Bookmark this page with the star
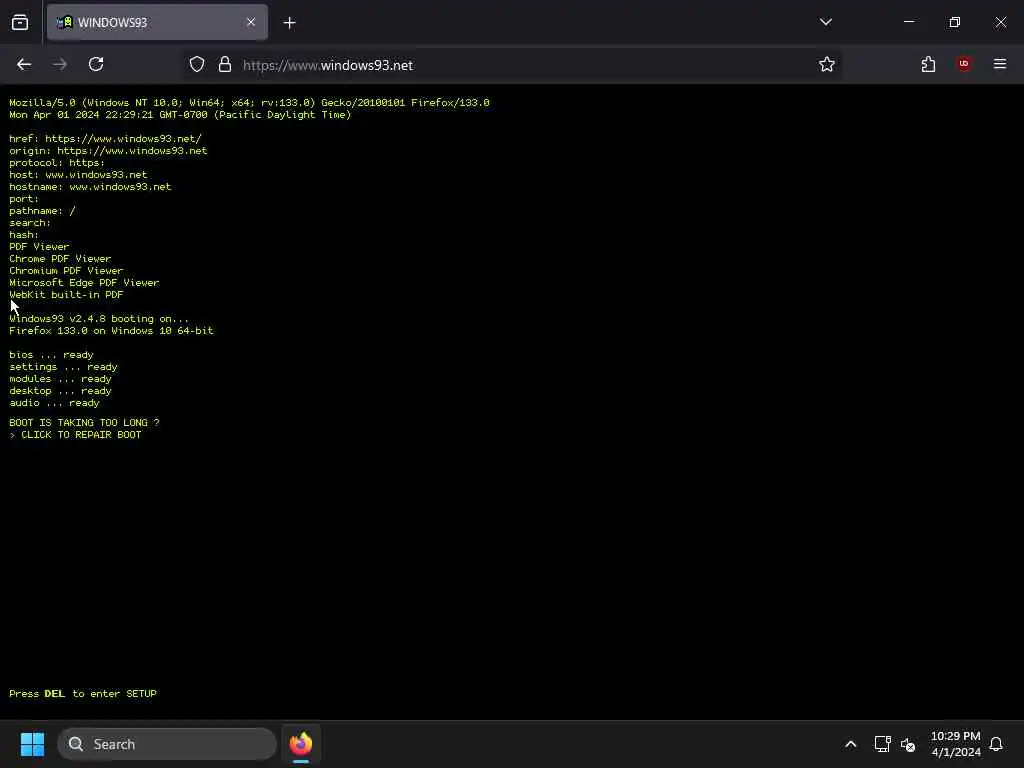 (x=827, y=65)
